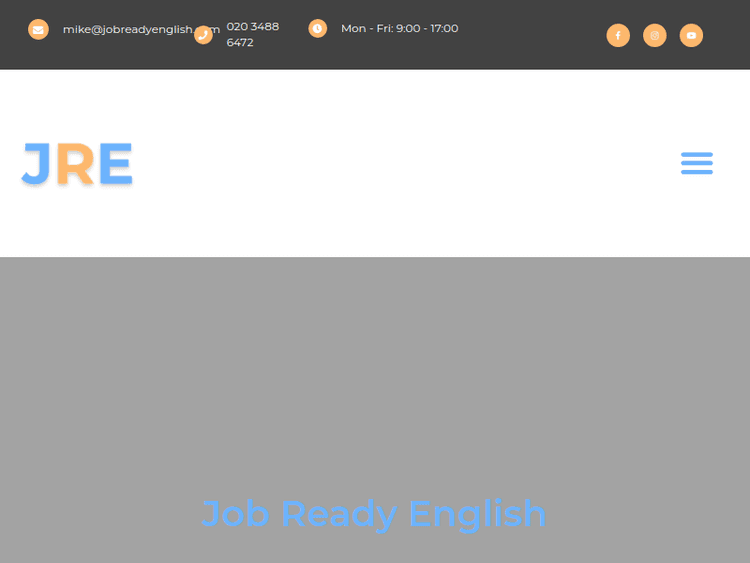Click the envelope email icon
750x563 pixels.
[x=38, y=30]
